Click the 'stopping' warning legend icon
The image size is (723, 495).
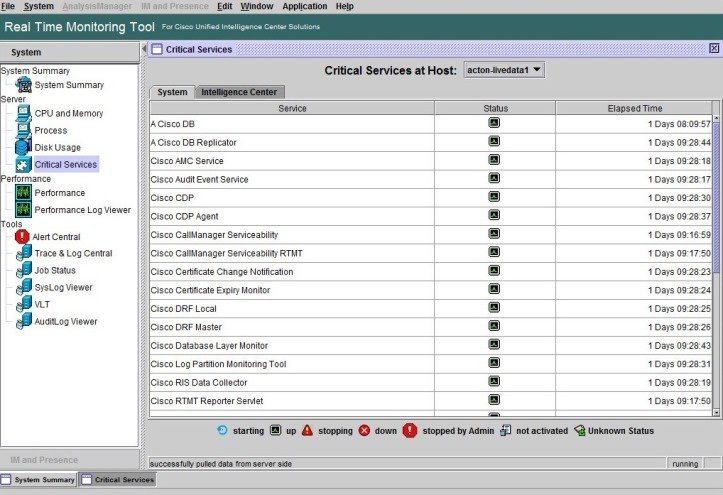tap(307, 430)
